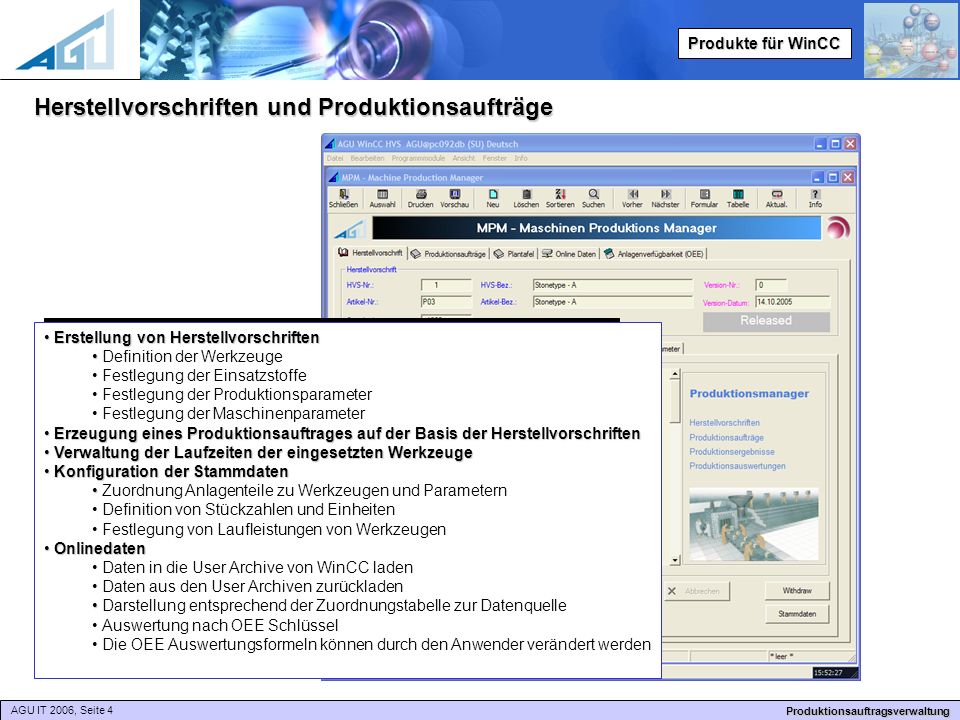The image size is (960, 720).
Task: Click the Withdraw button
Action: coord(797,591)
